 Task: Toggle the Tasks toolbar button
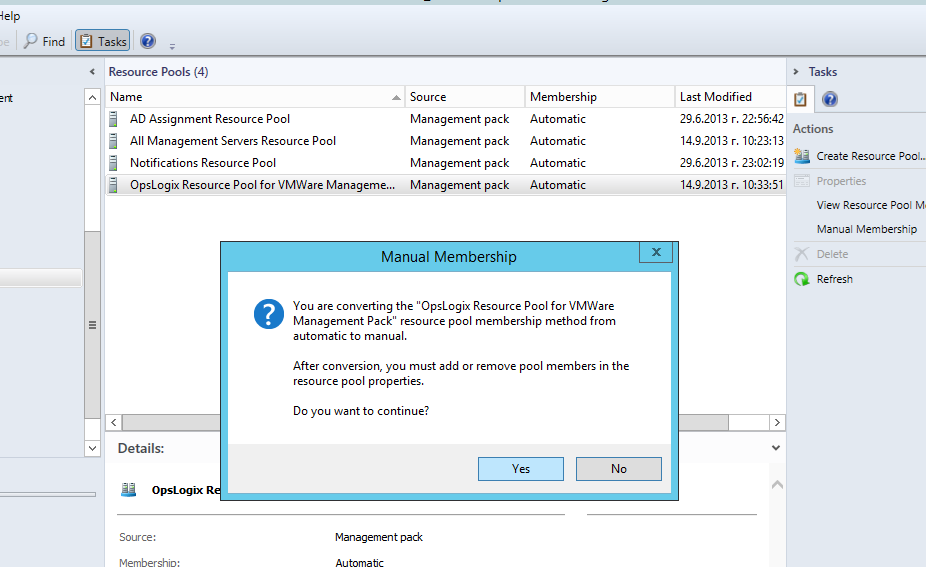click(x=102, y=41)
